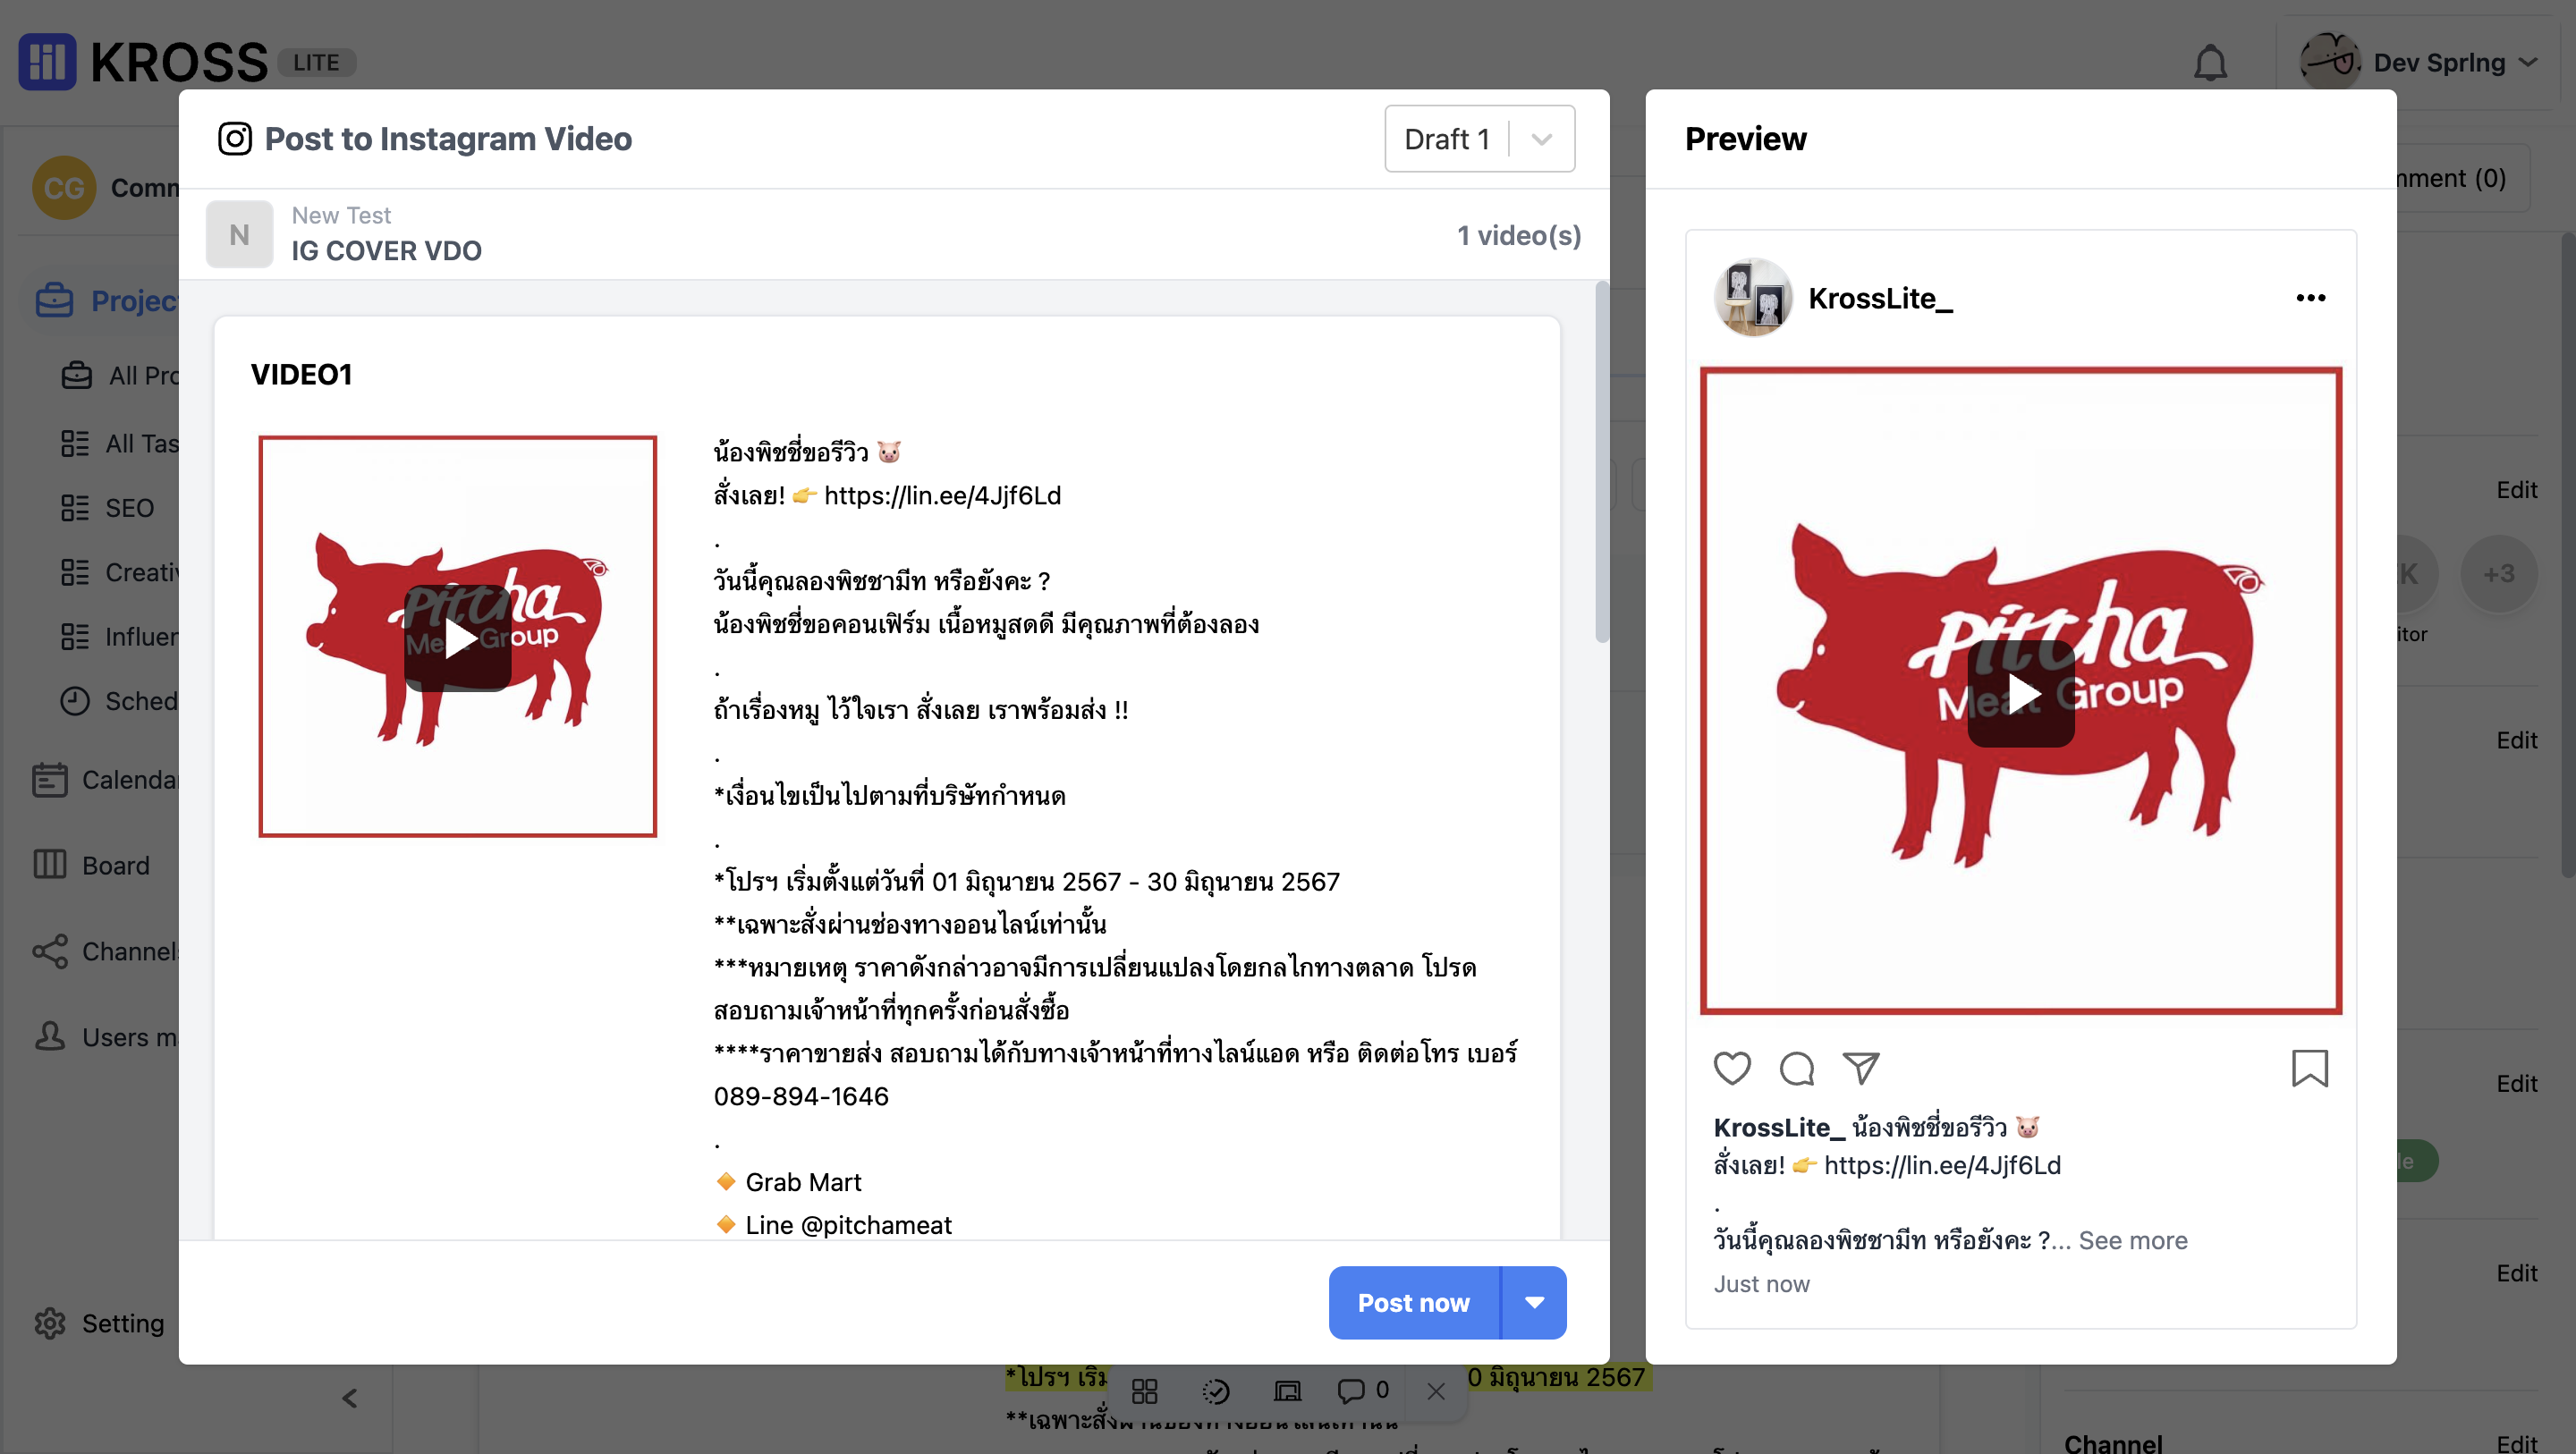The width and height of the screenshot is (2576, 1454).
Task: Open the Draft 1 dropdown
Action: pyautogui.click(x=1479, y=138)
